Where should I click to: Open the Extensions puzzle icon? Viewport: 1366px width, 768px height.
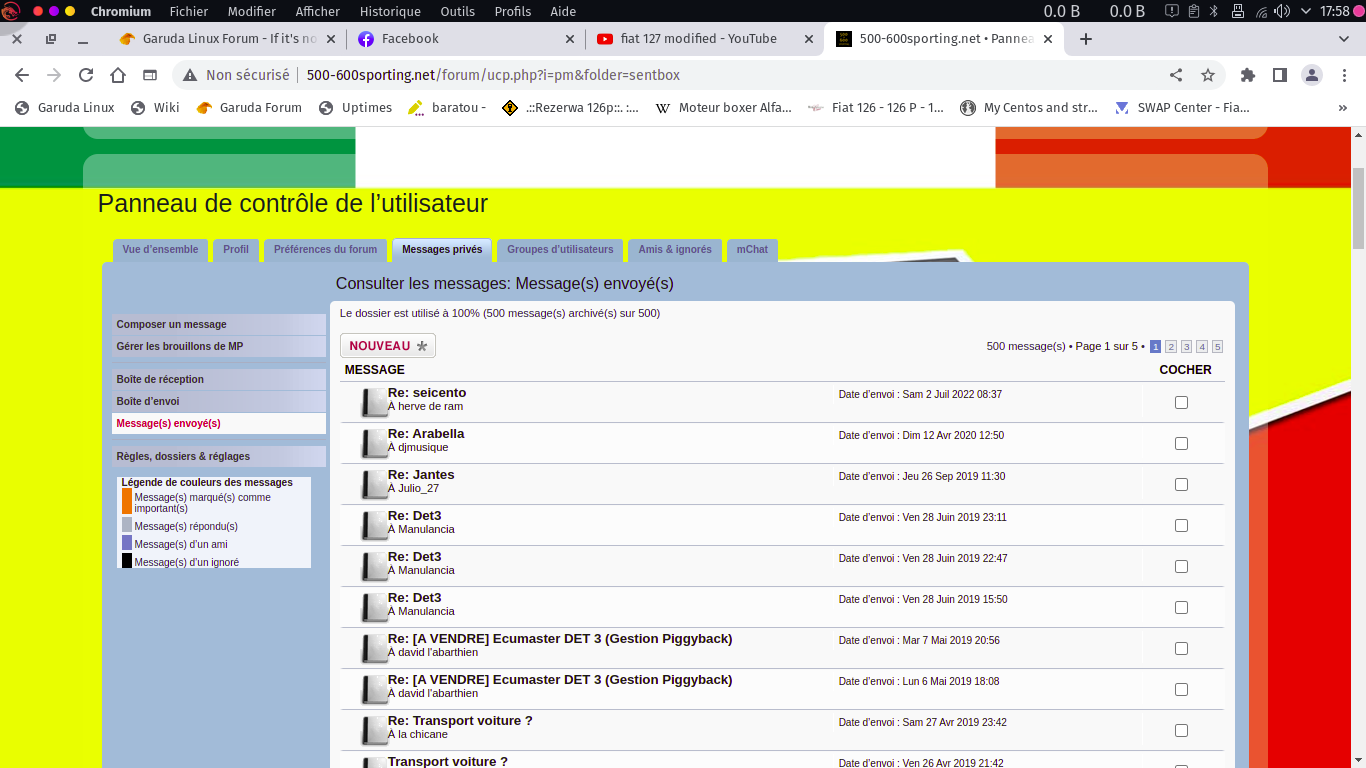(x=1247, y=75)
